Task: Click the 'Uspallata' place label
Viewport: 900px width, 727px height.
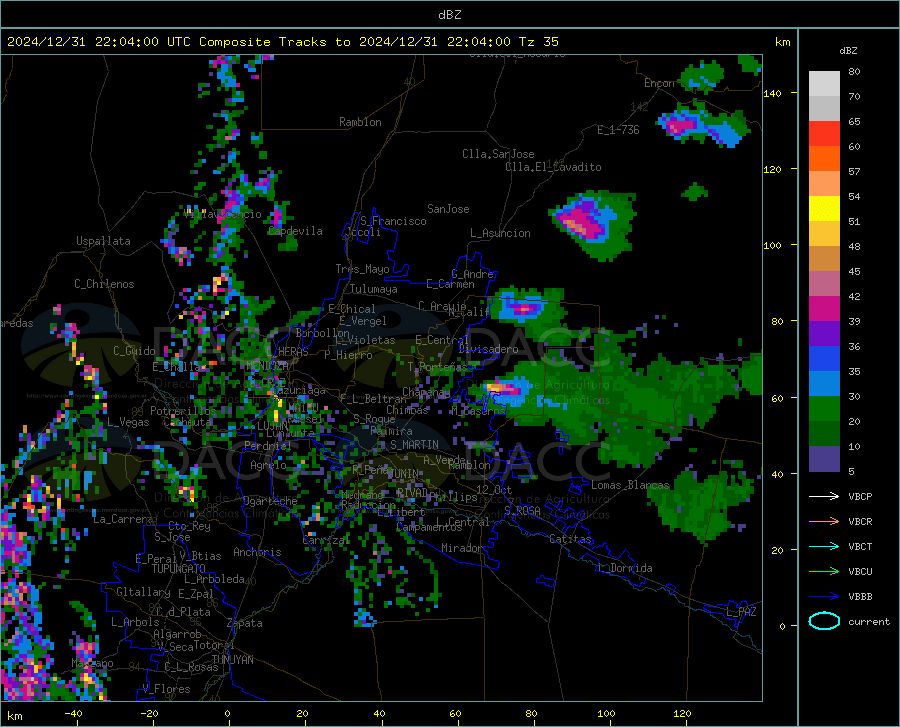Action: (x=103, y=241)
